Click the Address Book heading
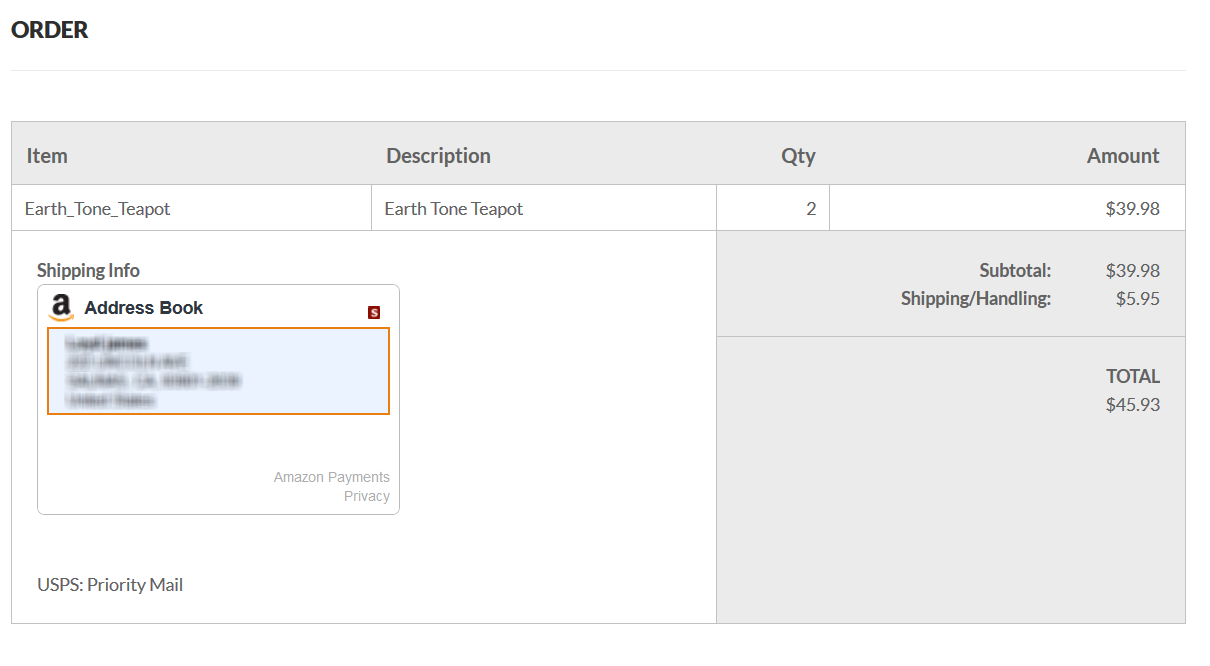Image resolution: width=1210 pixels, height=666 pixels. coord(143,308)
